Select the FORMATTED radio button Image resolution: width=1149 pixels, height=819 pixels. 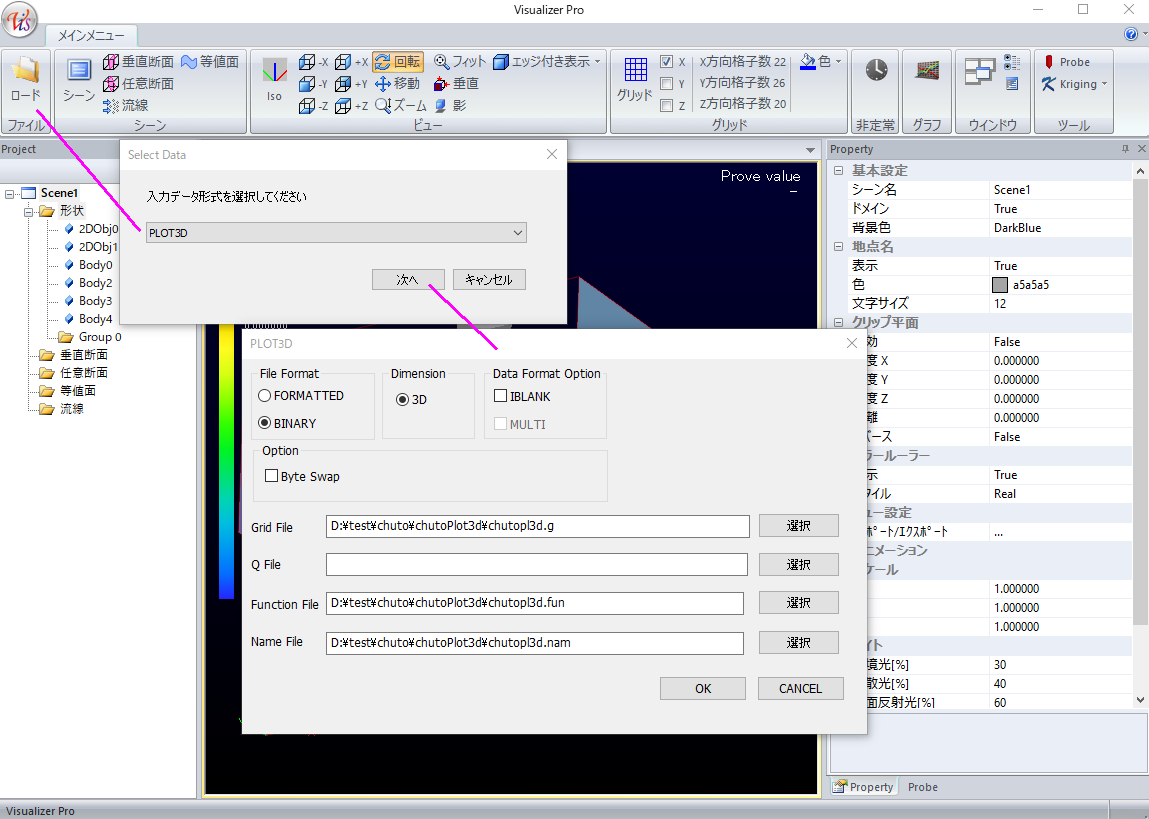click(x=265, y=396)
